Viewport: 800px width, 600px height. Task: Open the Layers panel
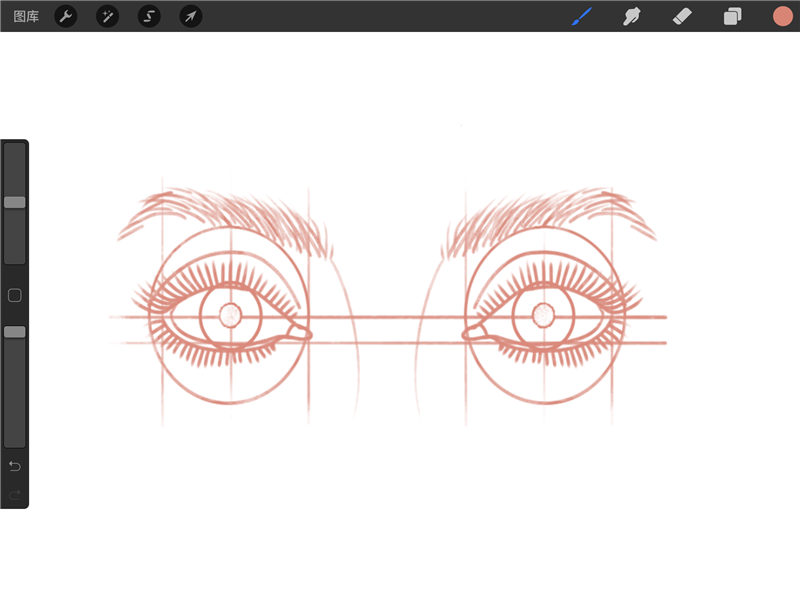coord(733,16)
